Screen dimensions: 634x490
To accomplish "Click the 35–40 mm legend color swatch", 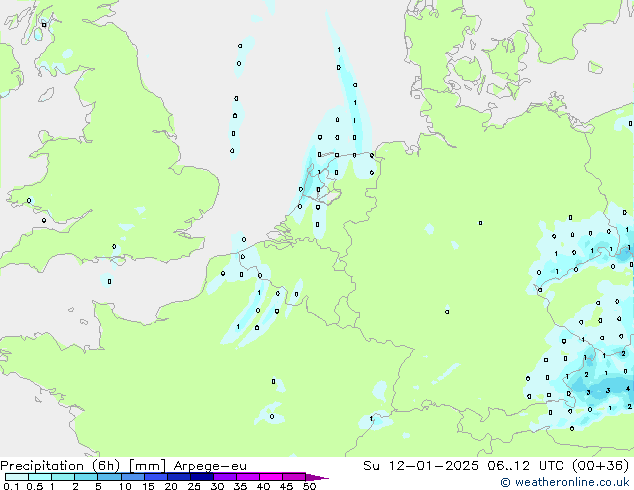I will pos(247,477).
